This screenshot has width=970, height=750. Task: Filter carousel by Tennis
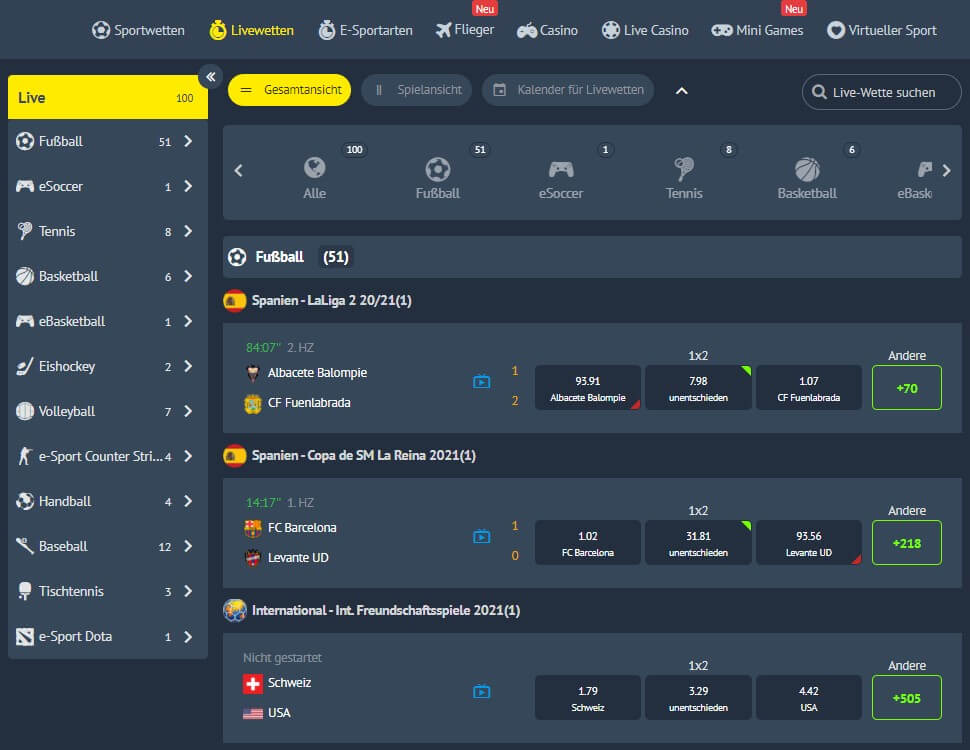[x=684, y=177]
